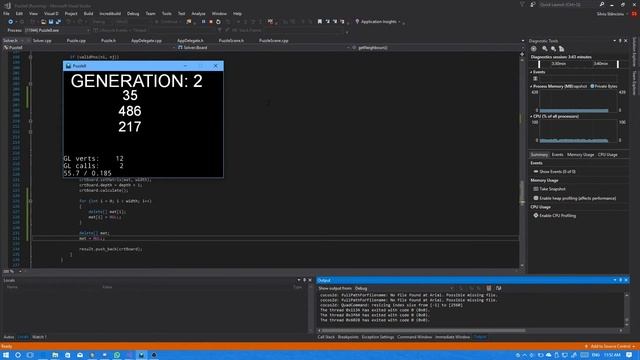Open Solution Explorer side tab
This screenshot has width=640, height=360.
(x=635, y=52)
